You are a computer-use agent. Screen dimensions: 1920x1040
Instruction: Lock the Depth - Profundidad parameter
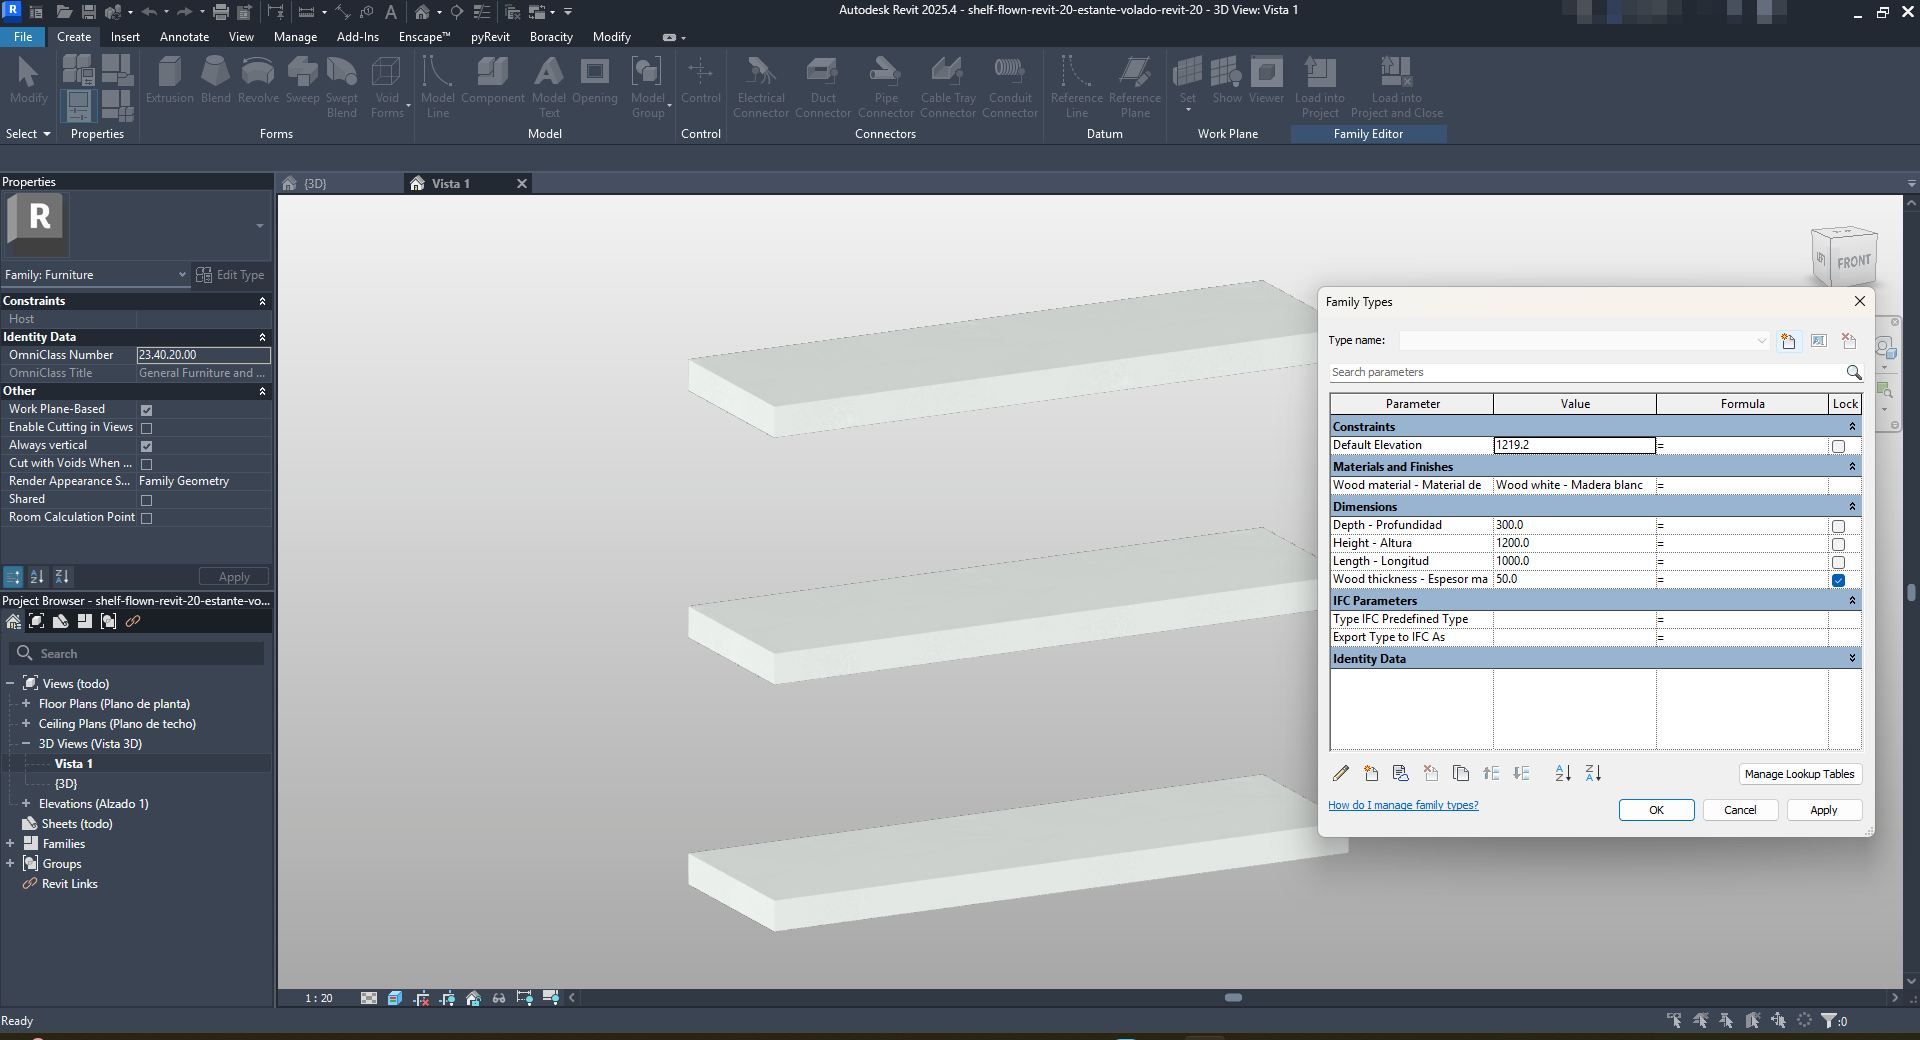(x=1838, y=526)
